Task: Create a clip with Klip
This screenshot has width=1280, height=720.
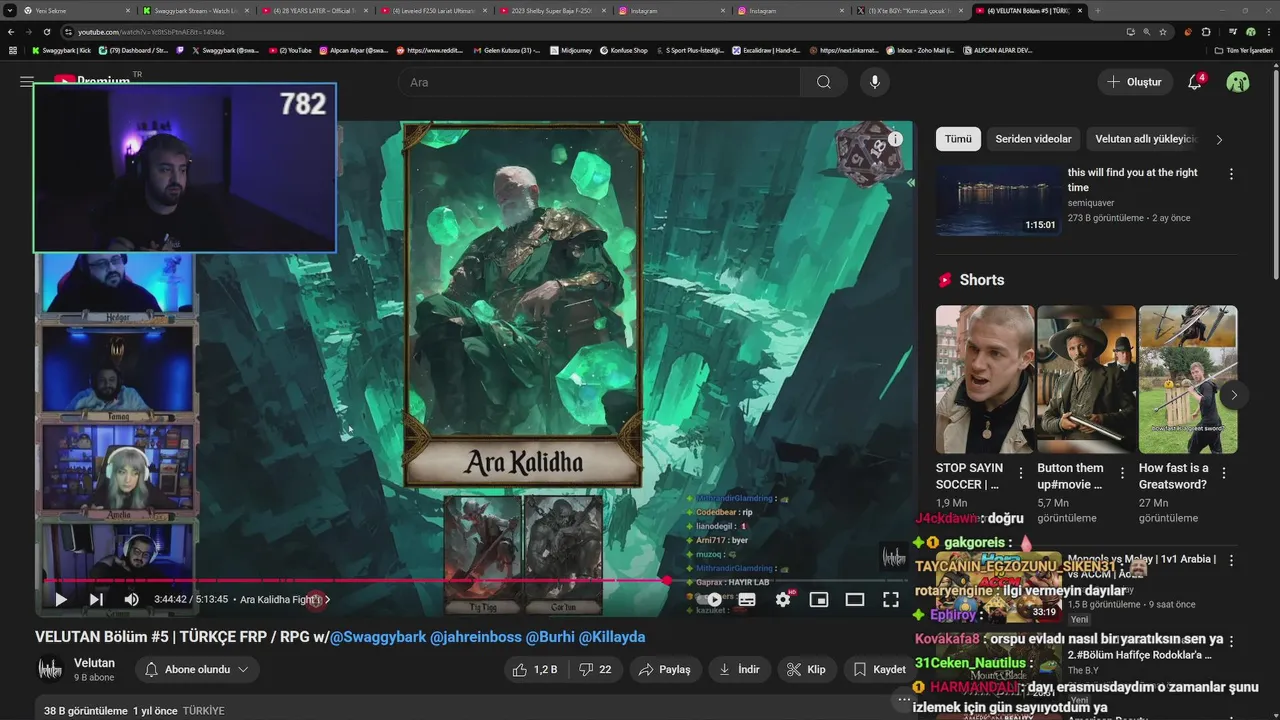Action: [x=806, y=669]
